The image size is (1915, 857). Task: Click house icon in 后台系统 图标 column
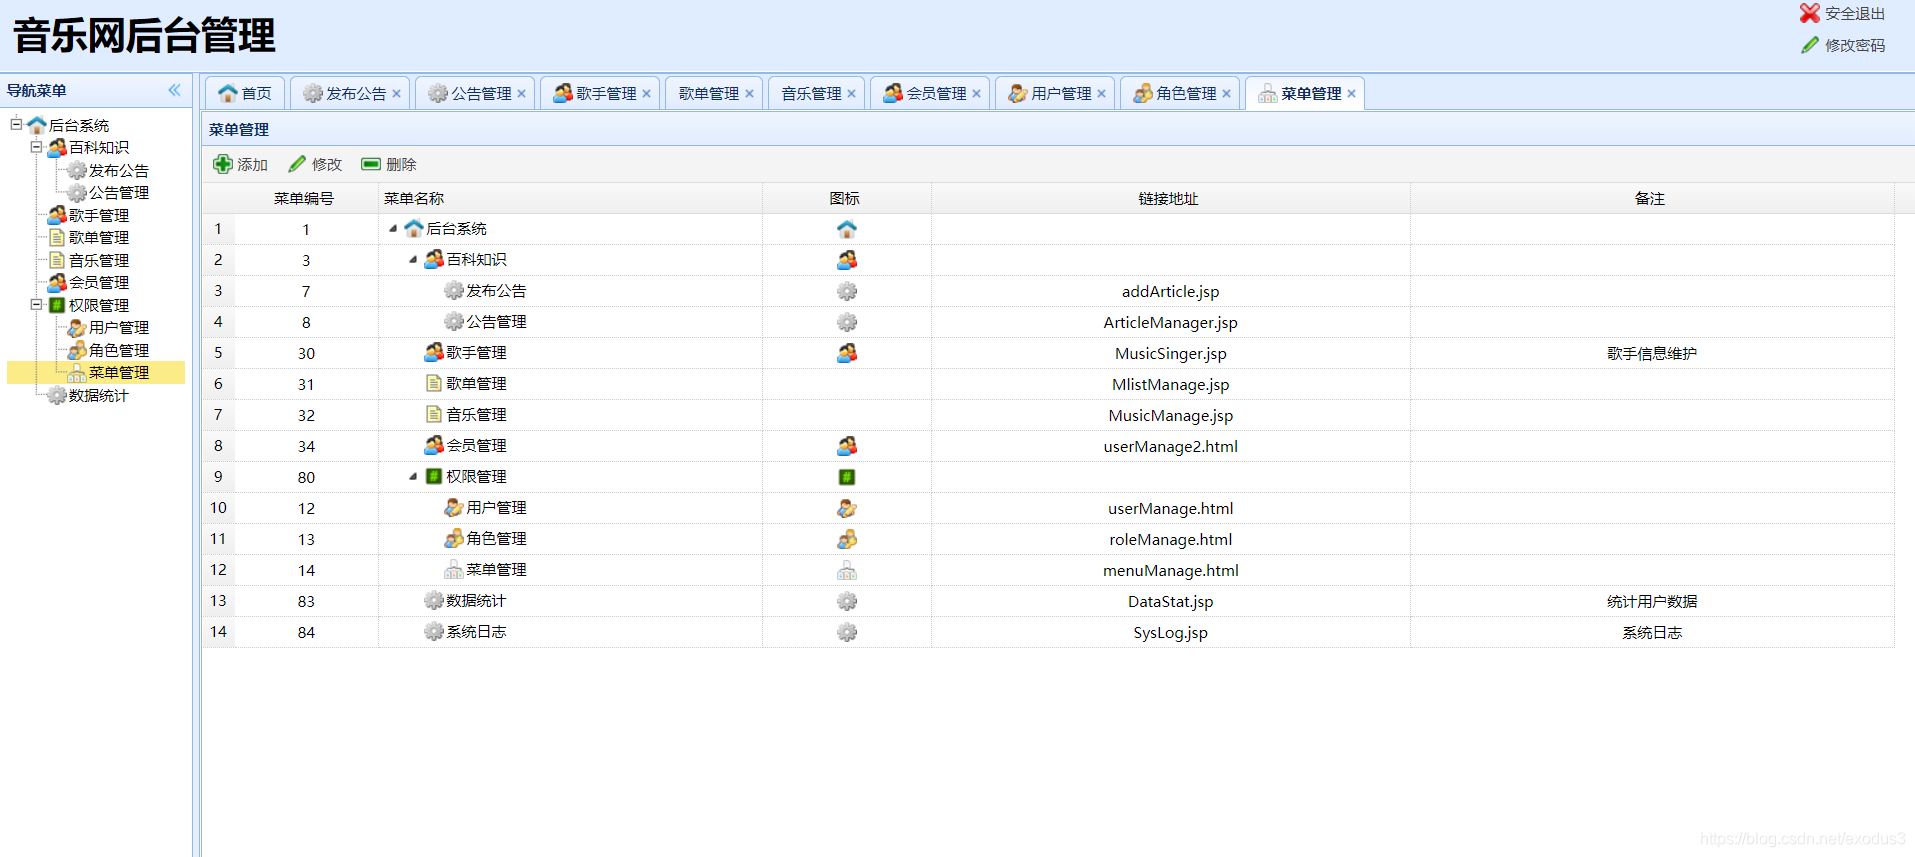point(847,229)
